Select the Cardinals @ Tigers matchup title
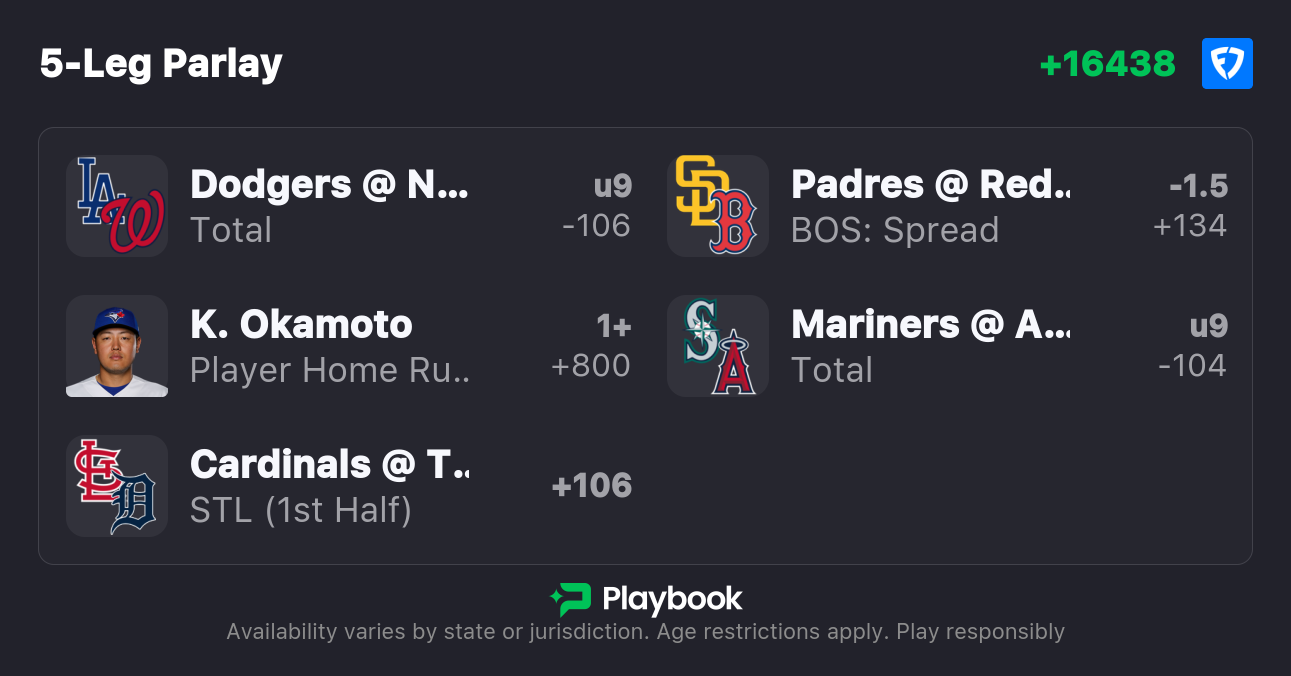The image size is (1291, 676). pos(329,465)
